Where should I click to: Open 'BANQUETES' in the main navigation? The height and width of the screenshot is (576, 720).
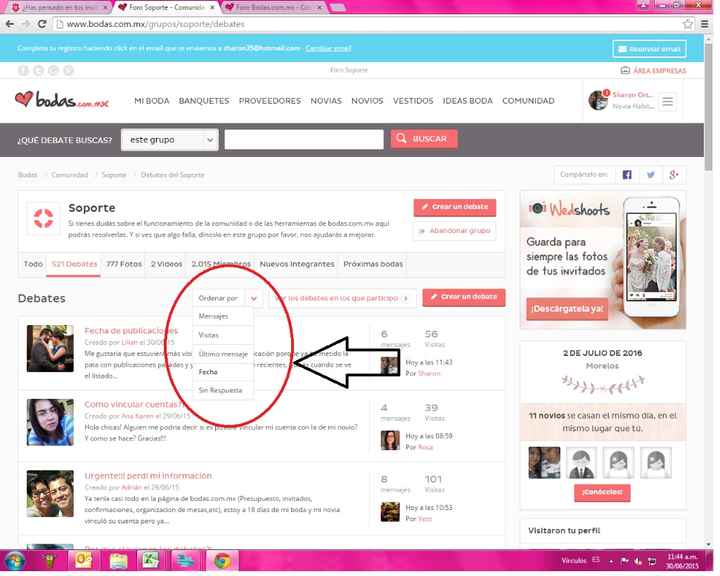tap(204, 101)
